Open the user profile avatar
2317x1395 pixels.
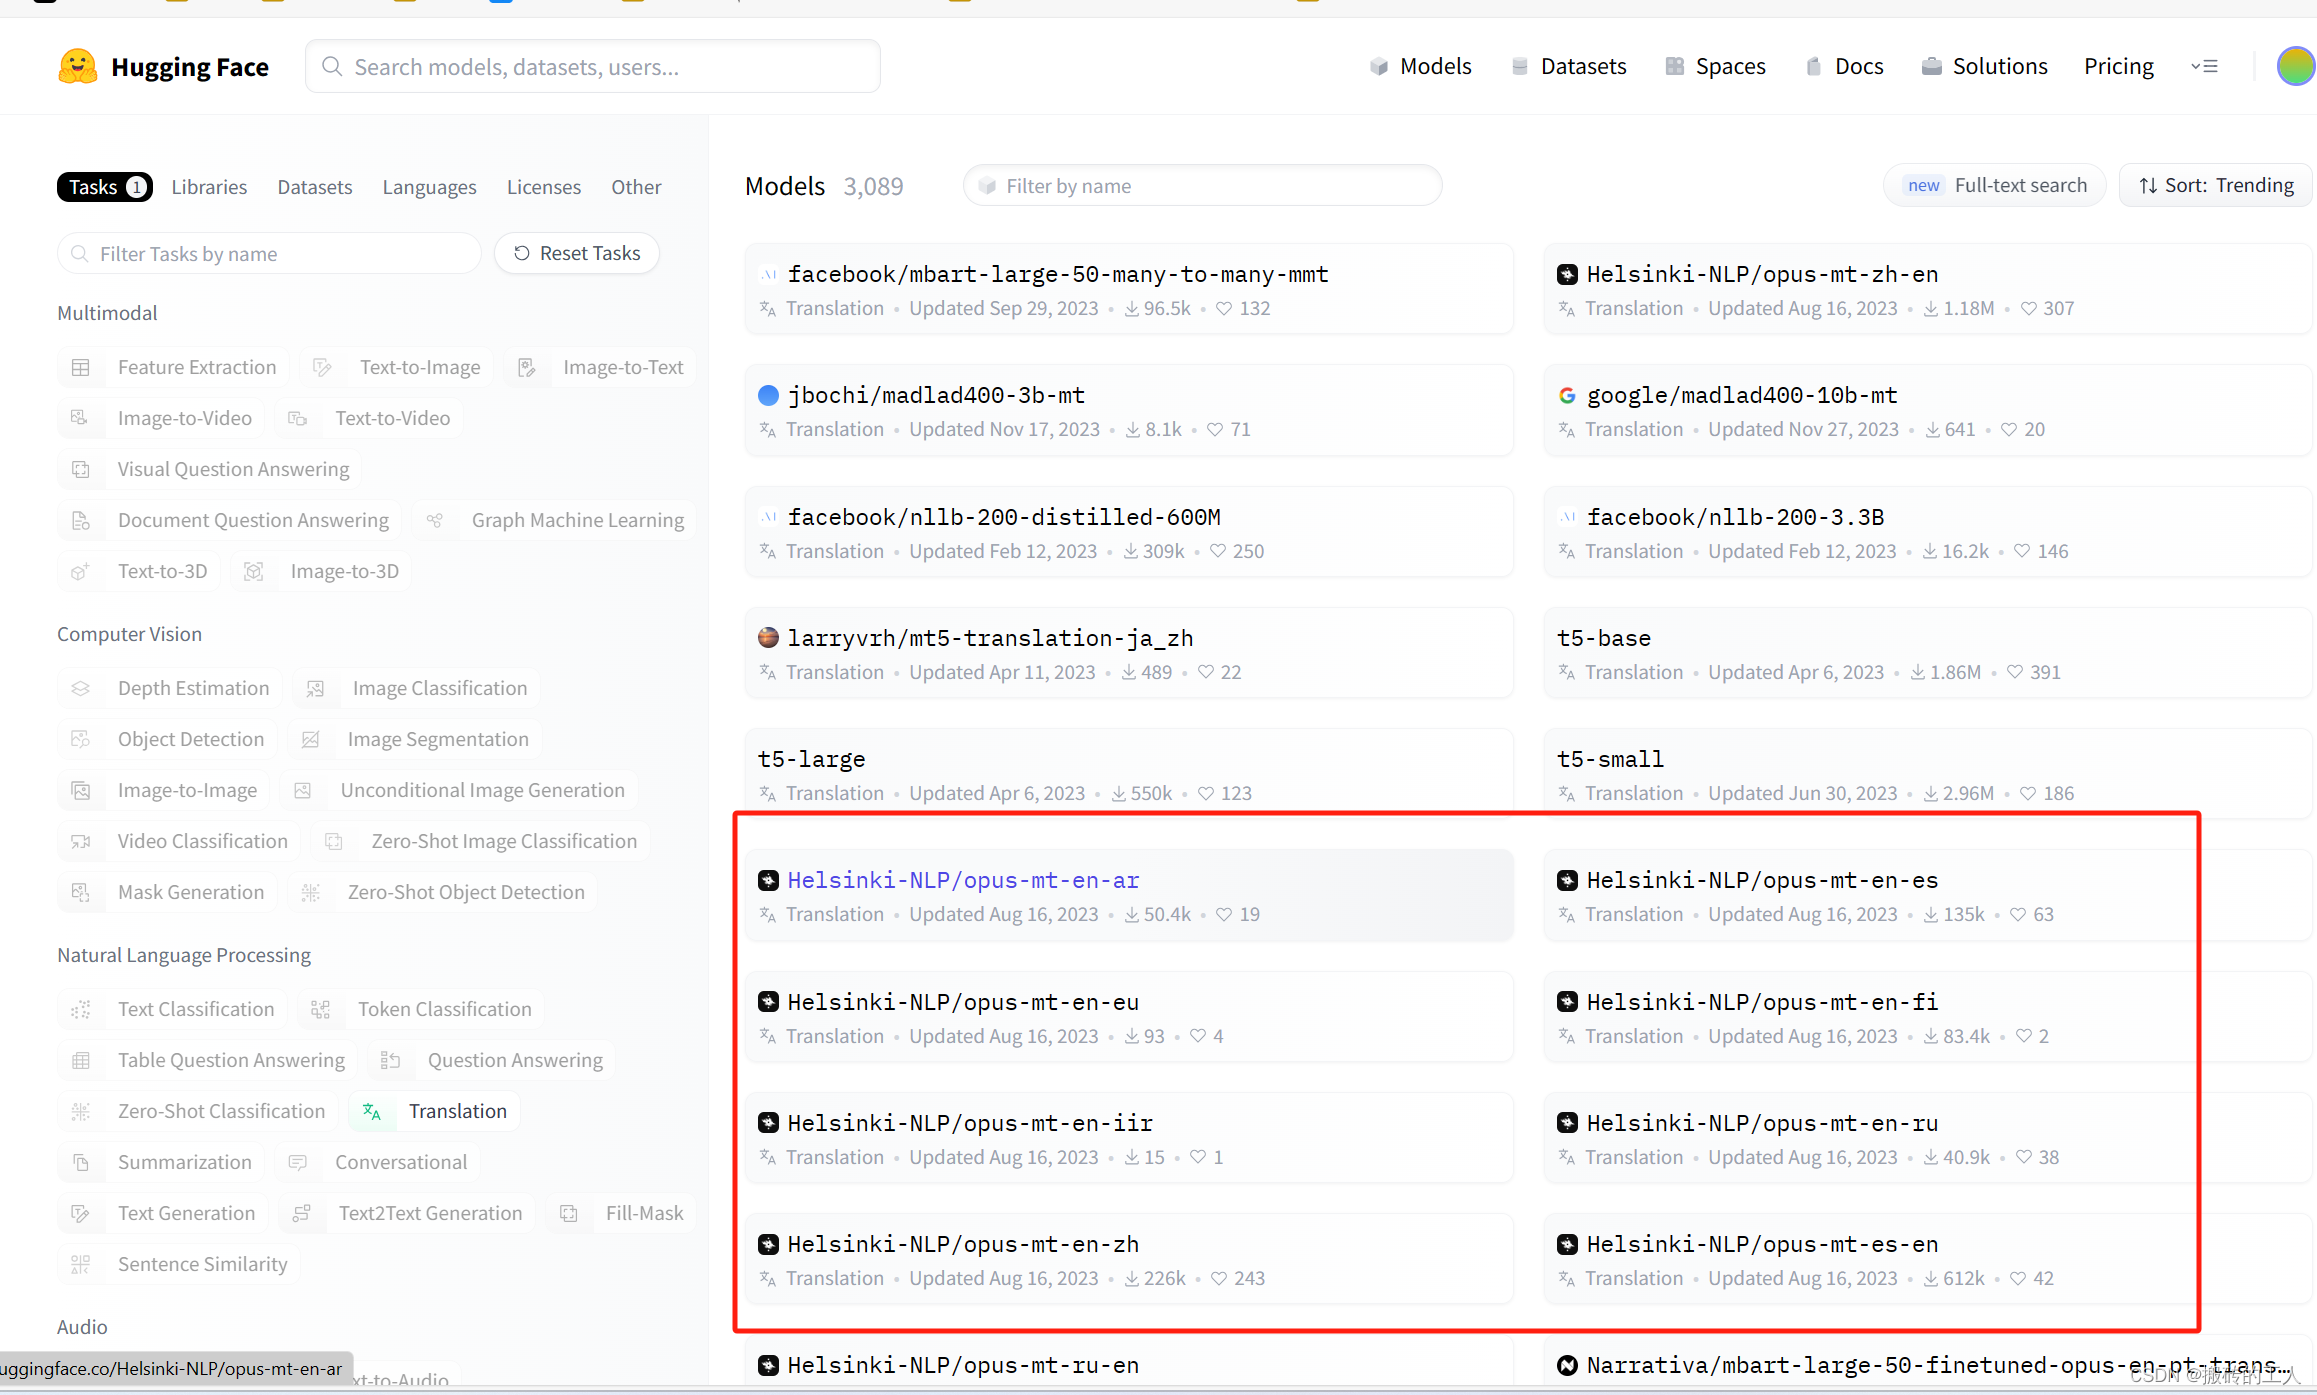pos(2295,67)
